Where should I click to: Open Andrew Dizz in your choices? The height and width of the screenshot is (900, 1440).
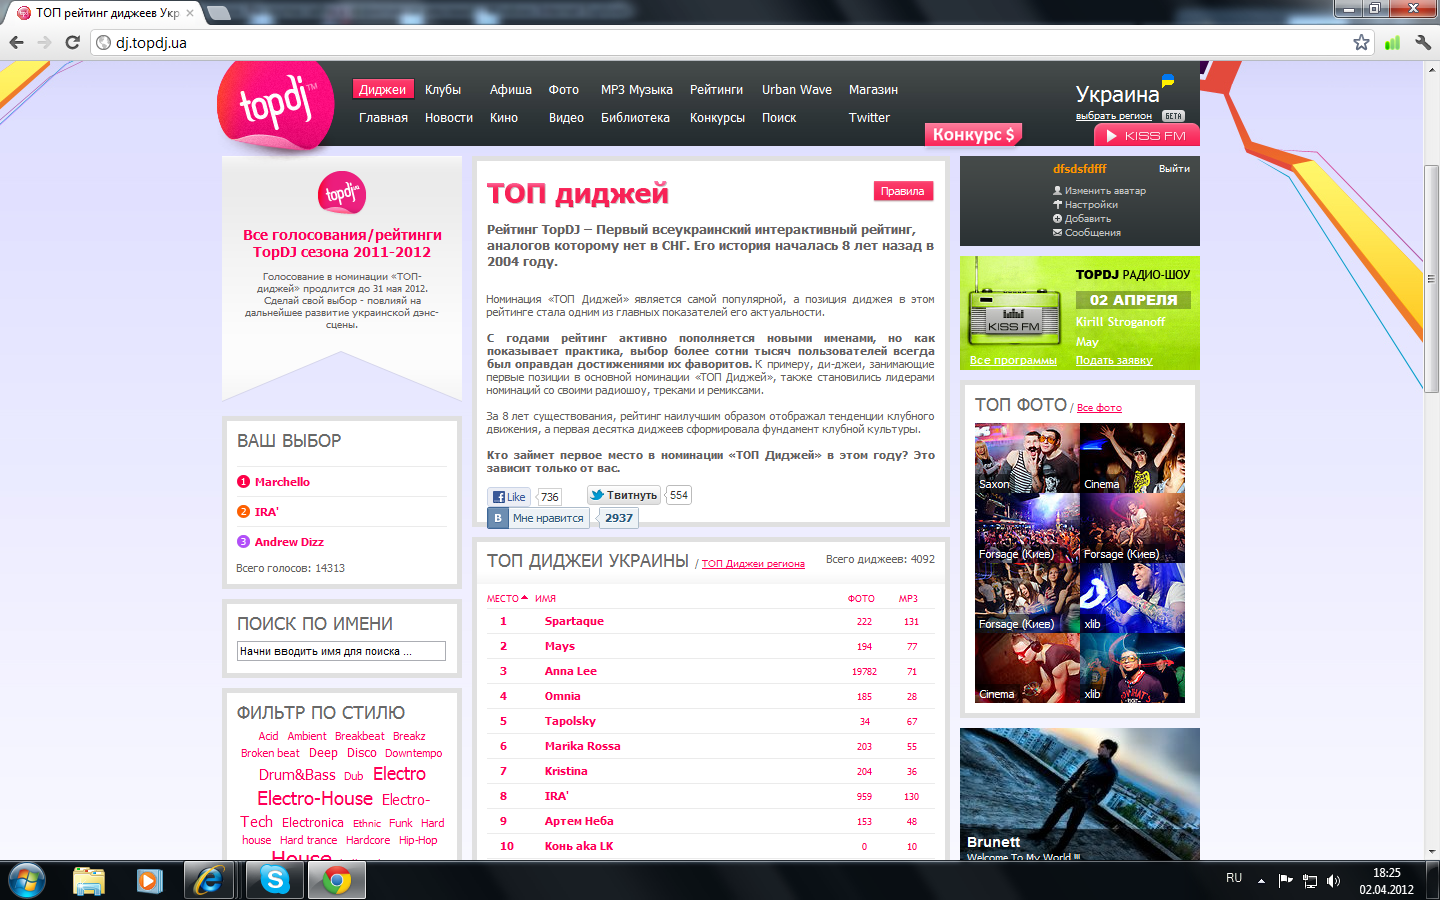289,542
